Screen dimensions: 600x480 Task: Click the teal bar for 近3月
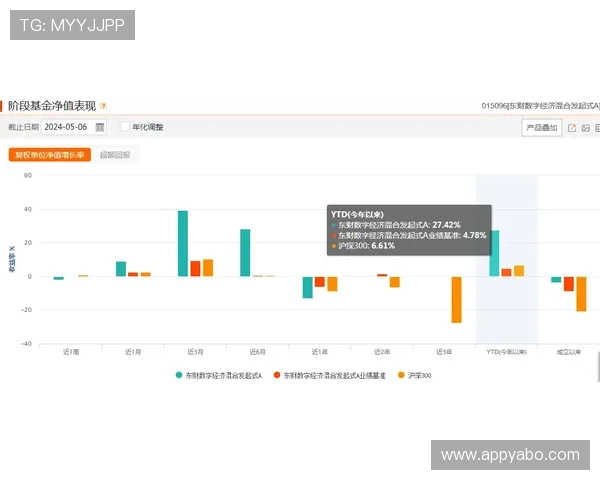coord(183,243)
